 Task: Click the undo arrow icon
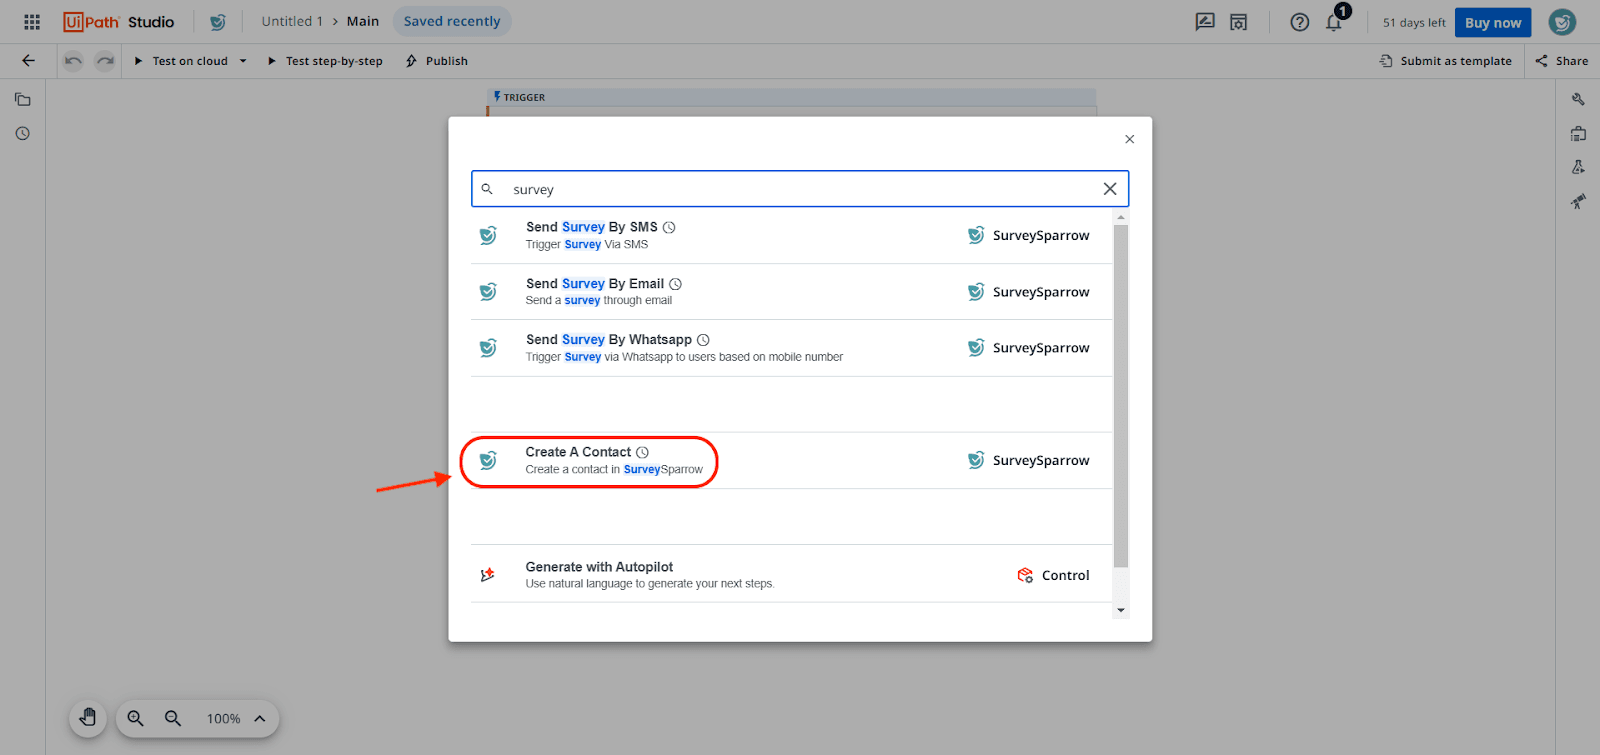point(73,61)
